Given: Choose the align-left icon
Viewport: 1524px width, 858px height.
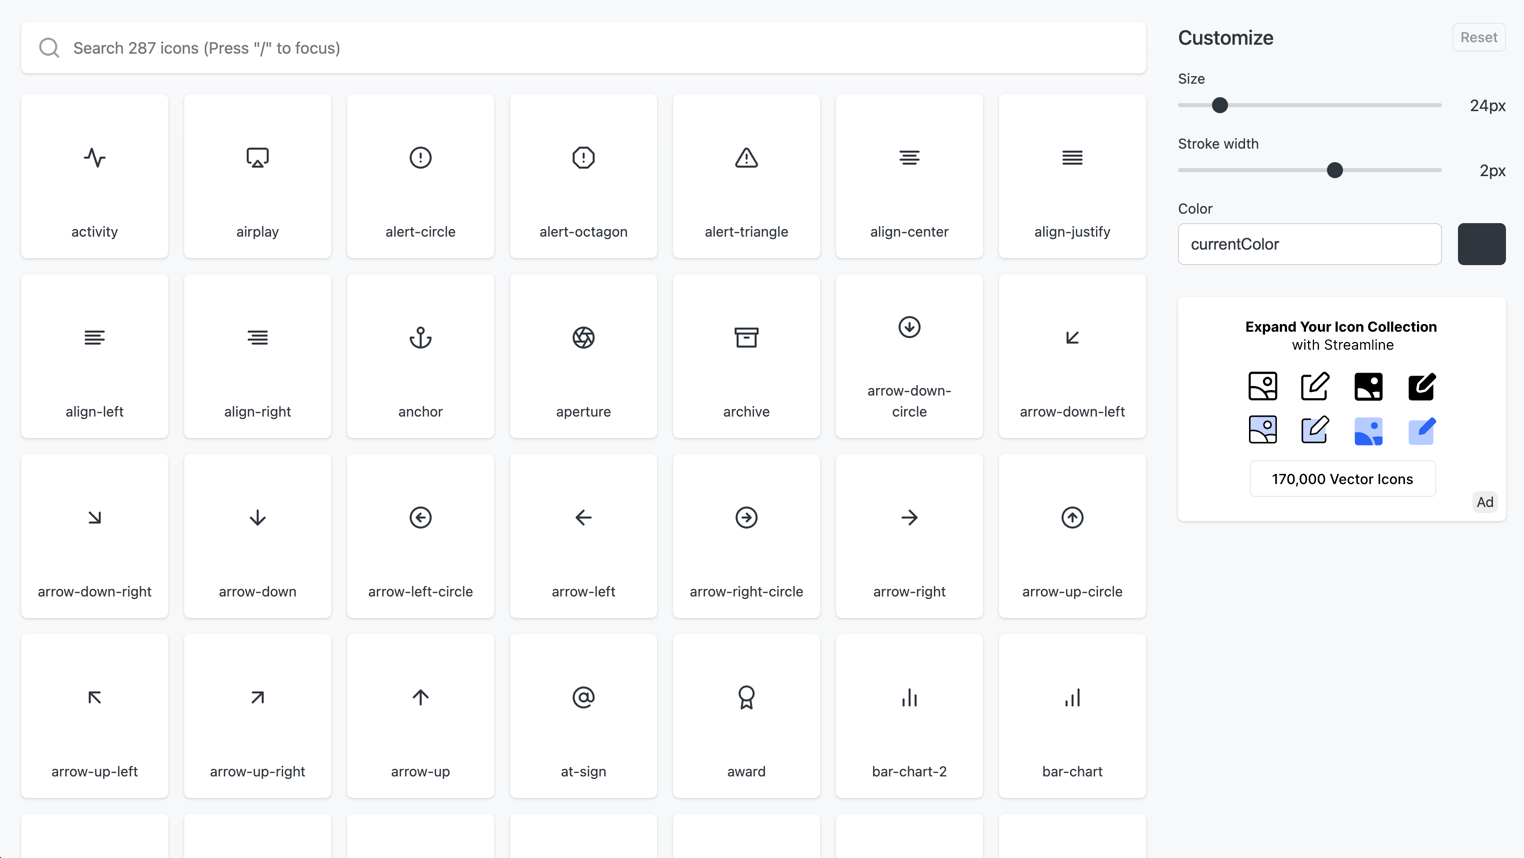Looking at the screenshot, I should pos(94,356).
